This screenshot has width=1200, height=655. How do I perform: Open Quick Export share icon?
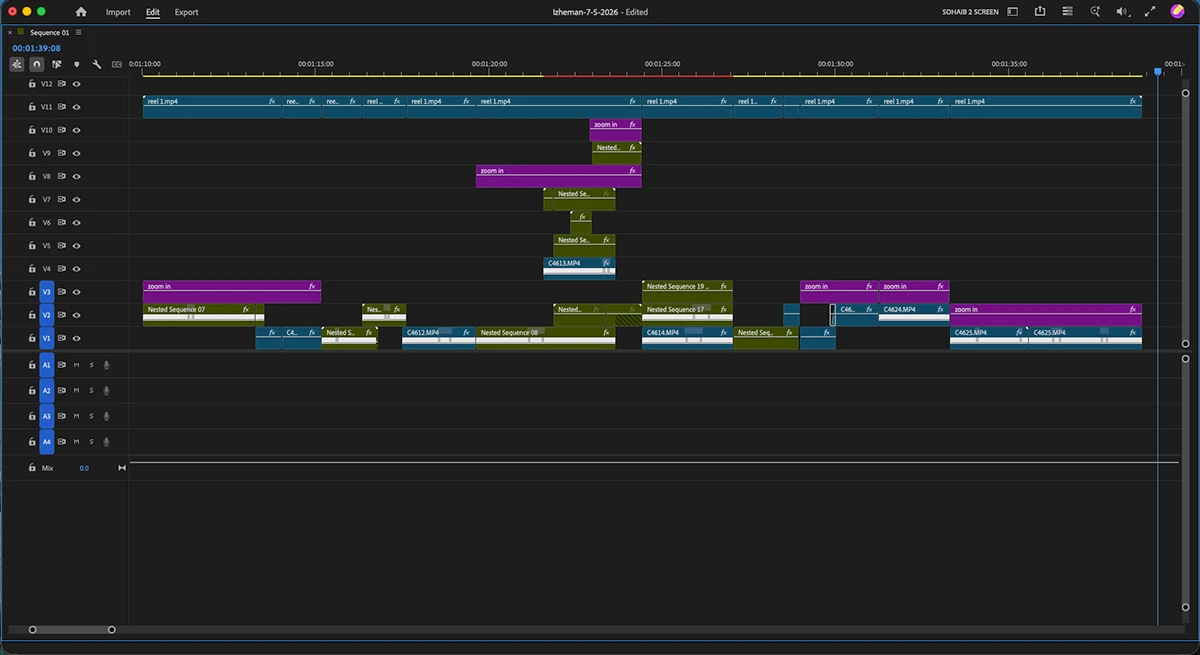click(x=1040, y=12)
